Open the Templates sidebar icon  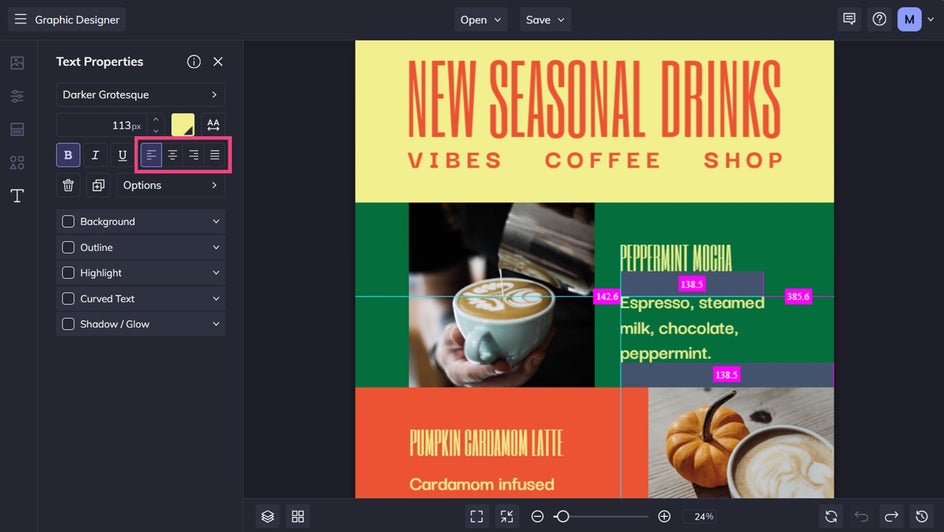17,129
